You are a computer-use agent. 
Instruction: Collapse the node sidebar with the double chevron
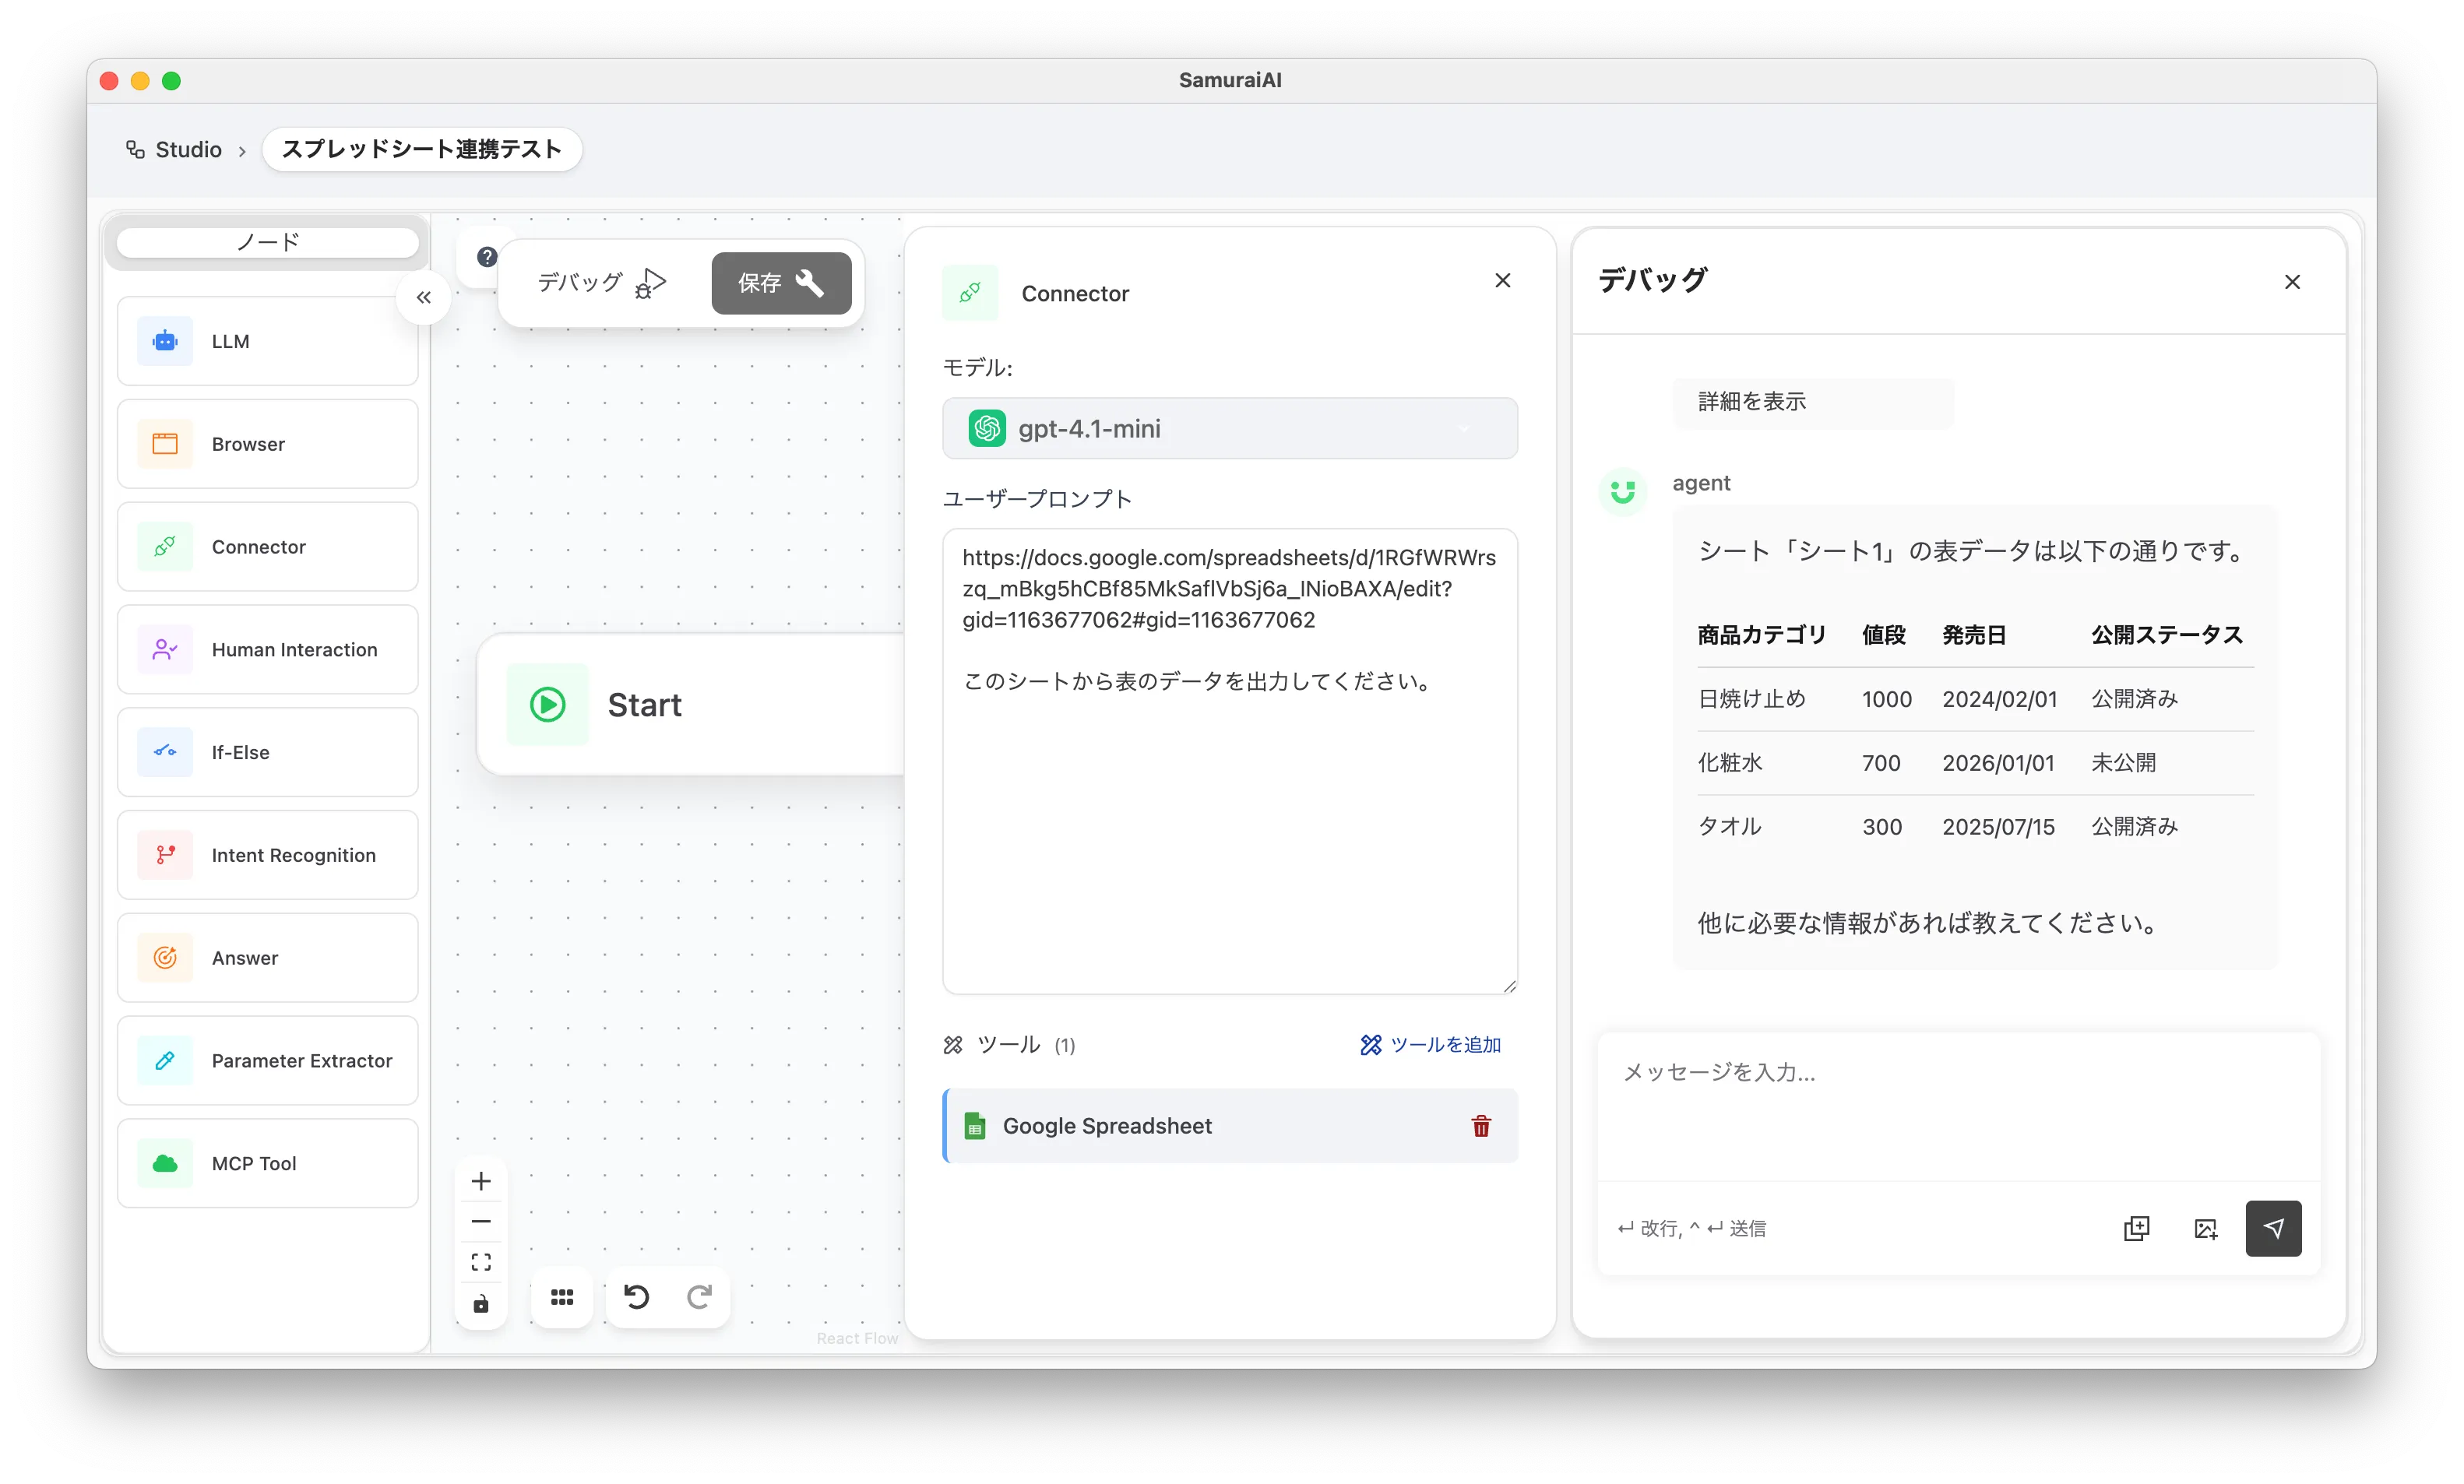click(x=424, y=297)
